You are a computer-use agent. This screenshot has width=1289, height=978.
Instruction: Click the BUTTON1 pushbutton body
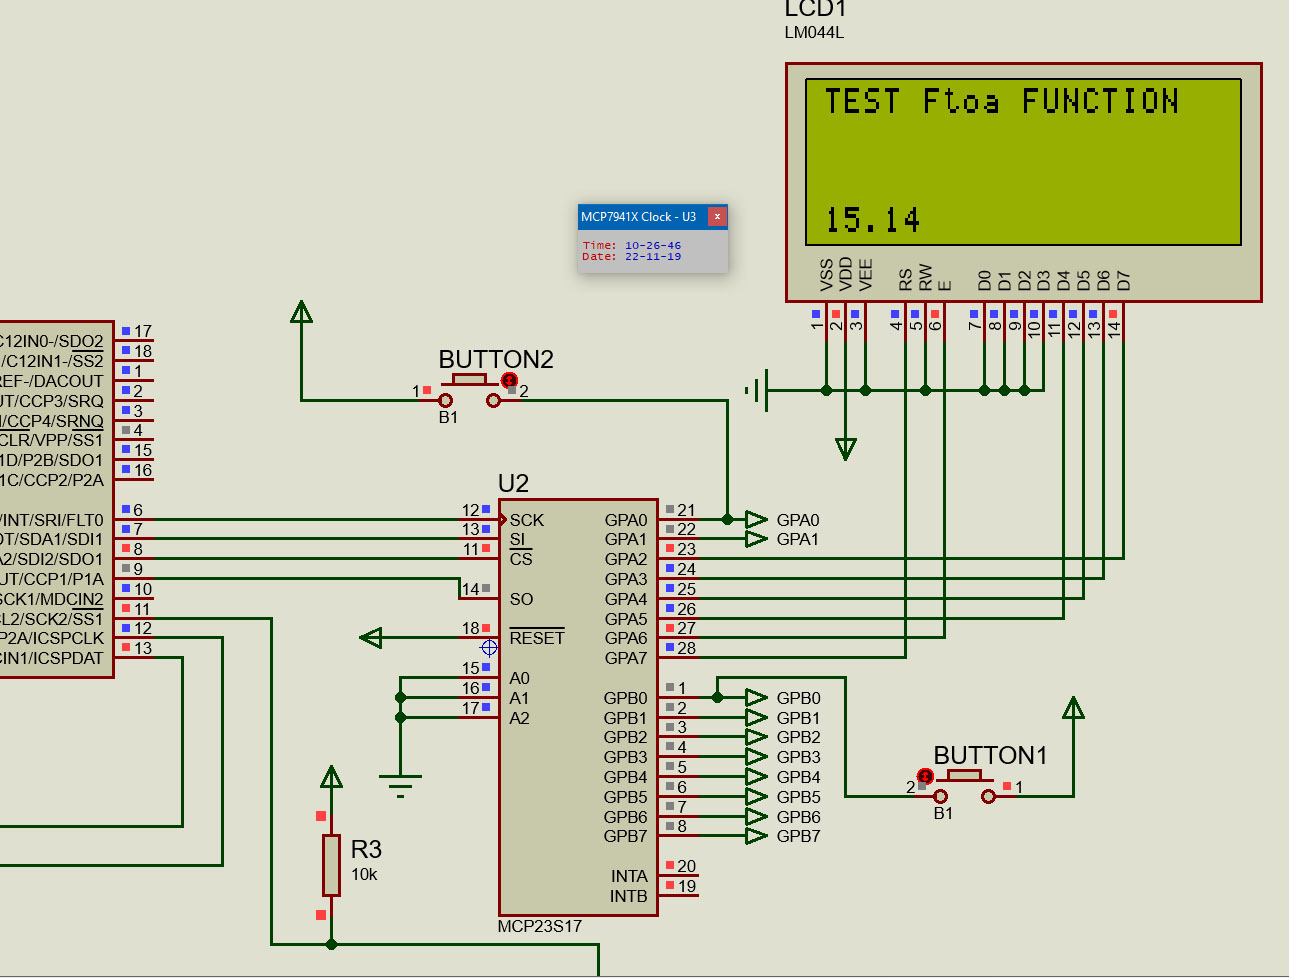pos(964,776)
